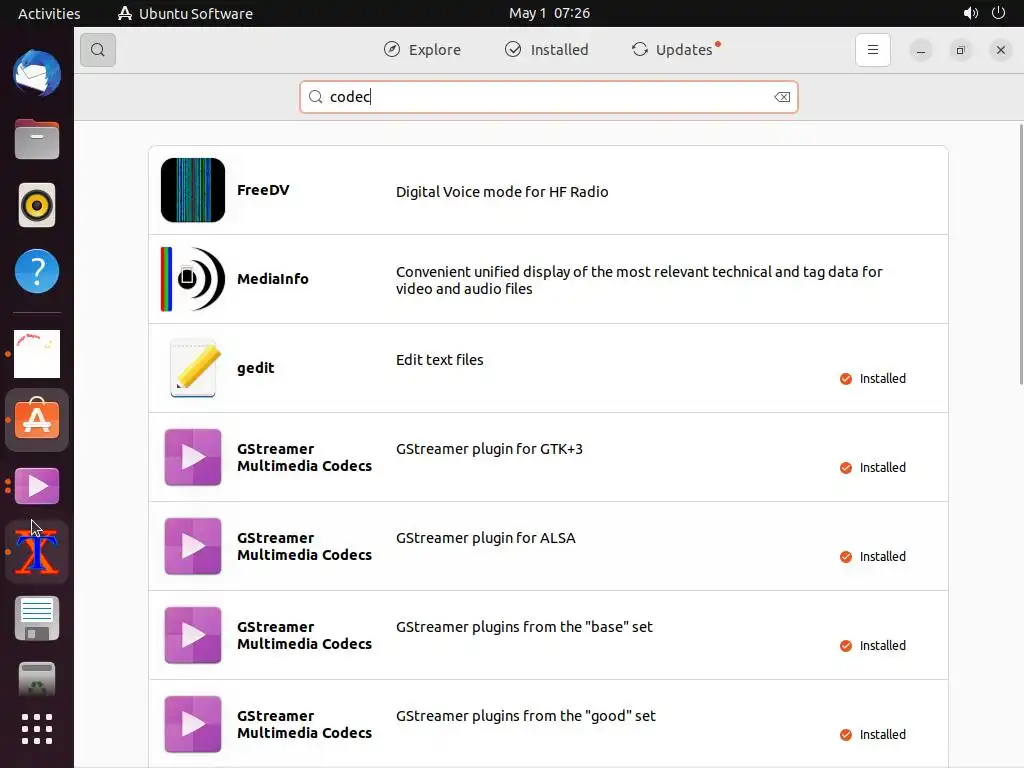1024x768 pixels.
Task: Click Installed badge on ALSA plugin row
Action: (x=872, y=556)
